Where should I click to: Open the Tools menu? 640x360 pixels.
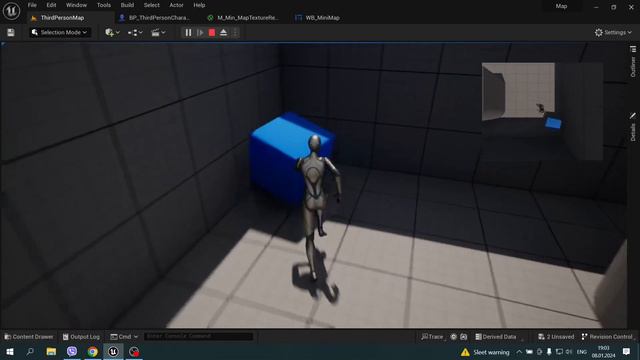104,5
